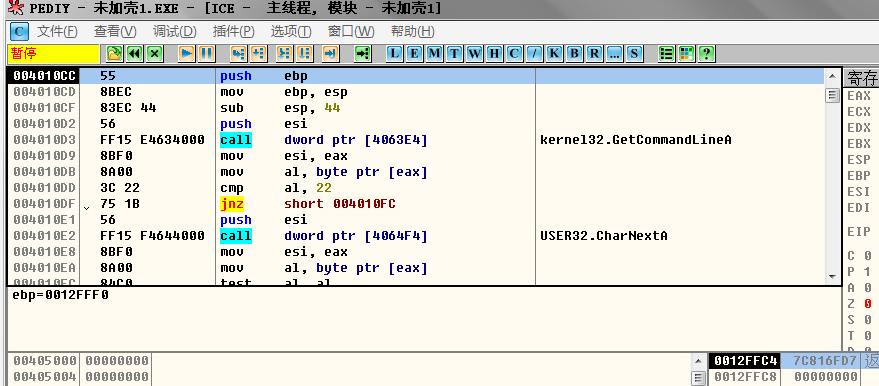Select the jnz short 004010FC row
879x386 pixels.
coord(416,204)
